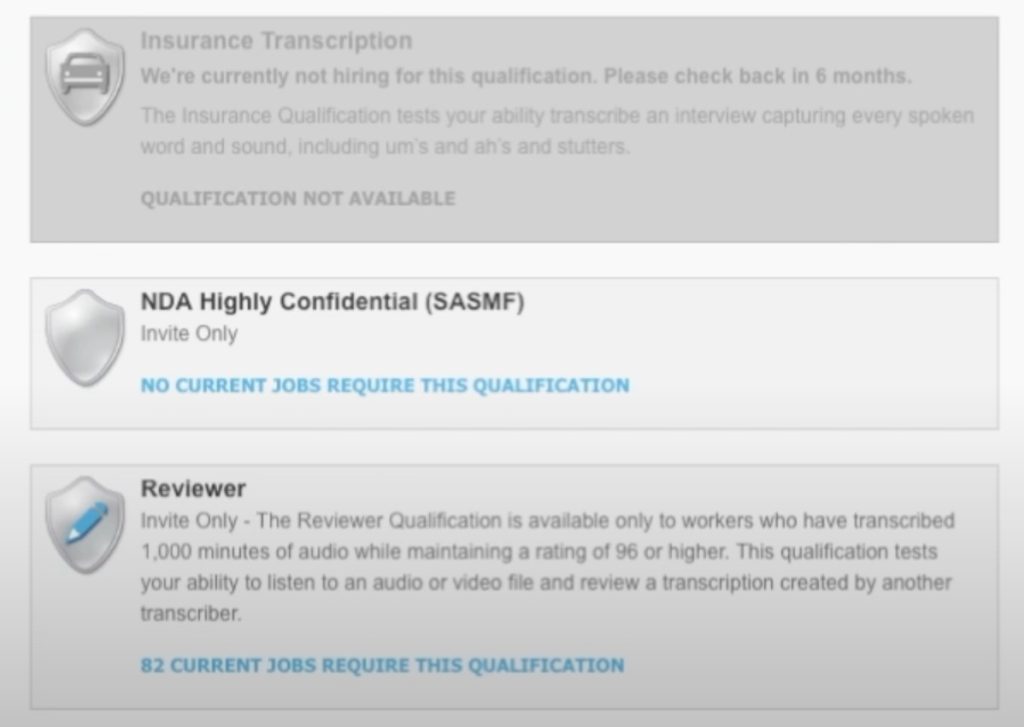Click the car shield icon for Insurance Transcription

coord(85,77)
